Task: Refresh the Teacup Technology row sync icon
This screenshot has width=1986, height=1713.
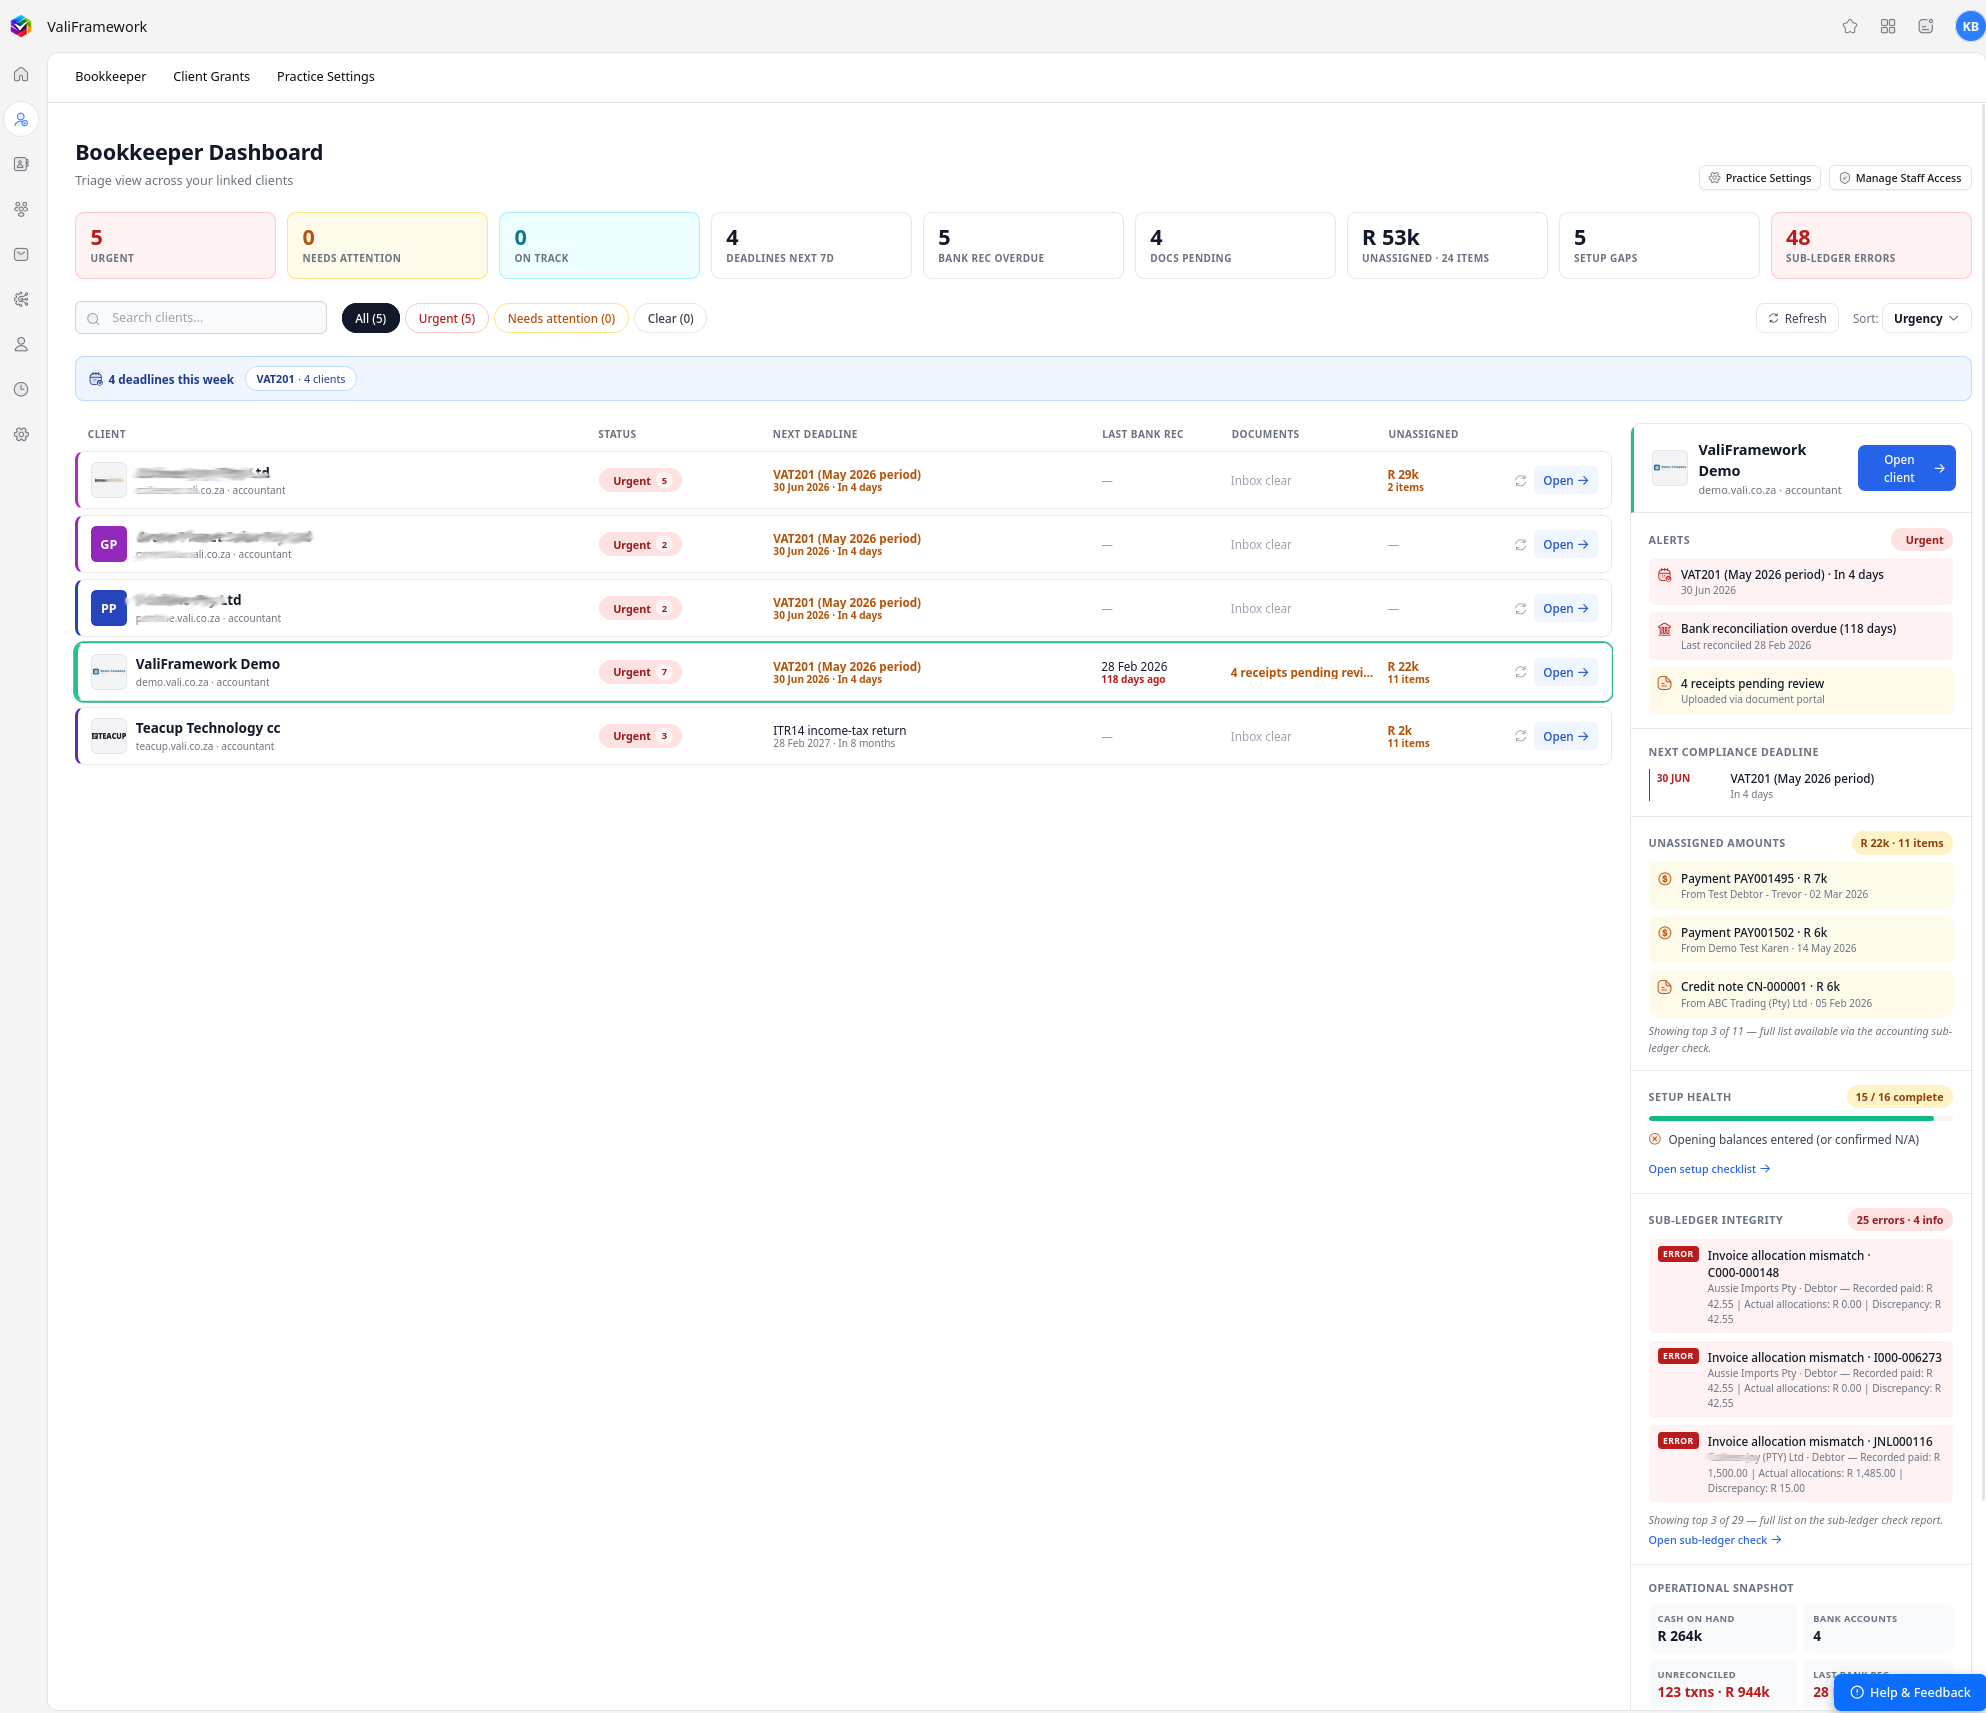Action: (1520, 736)
